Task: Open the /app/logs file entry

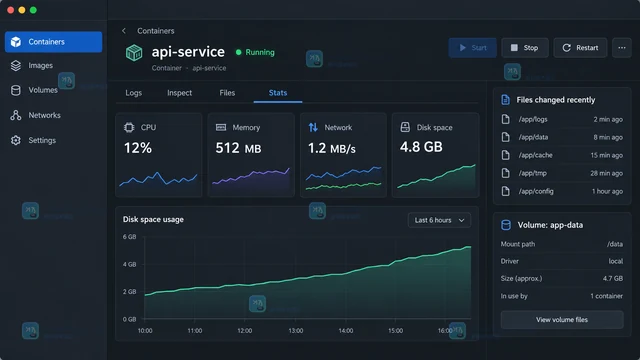Action: tap(562, 119)
